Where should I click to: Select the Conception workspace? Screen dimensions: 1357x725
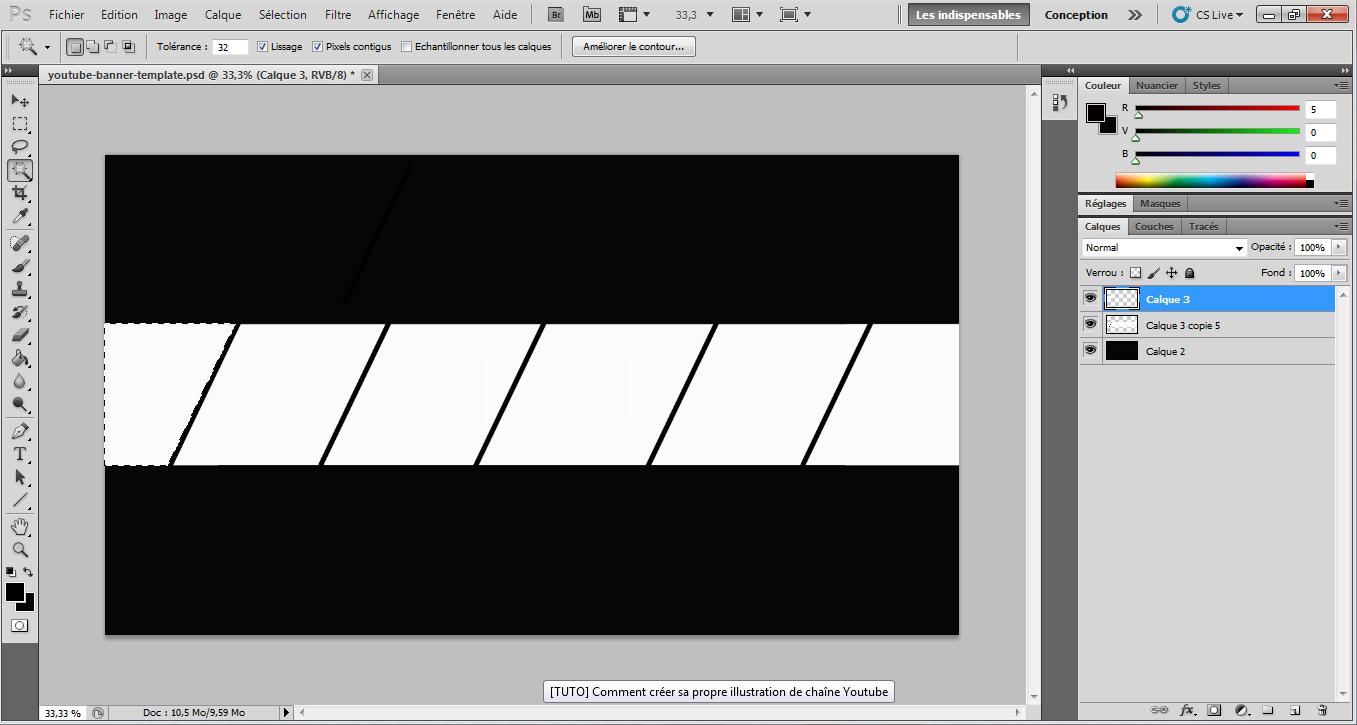coord(1076,15)
